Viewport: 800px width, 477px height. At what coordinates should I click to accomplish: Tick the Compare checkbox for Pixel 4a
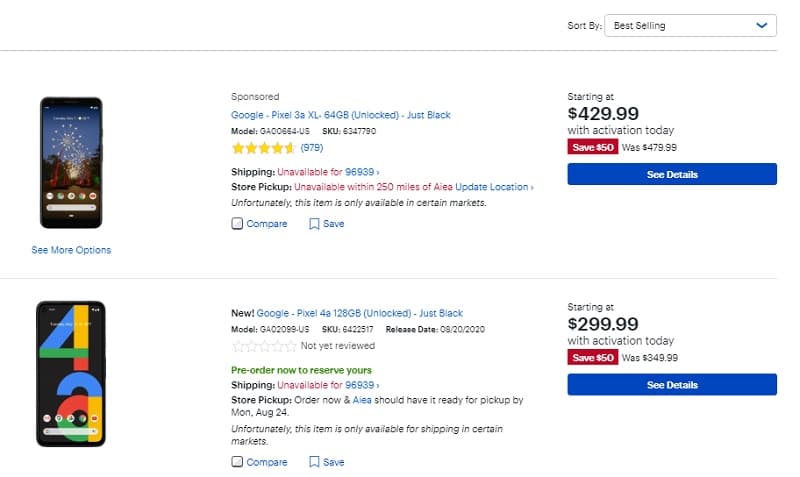pyautogui.click(x=237, y=462)
